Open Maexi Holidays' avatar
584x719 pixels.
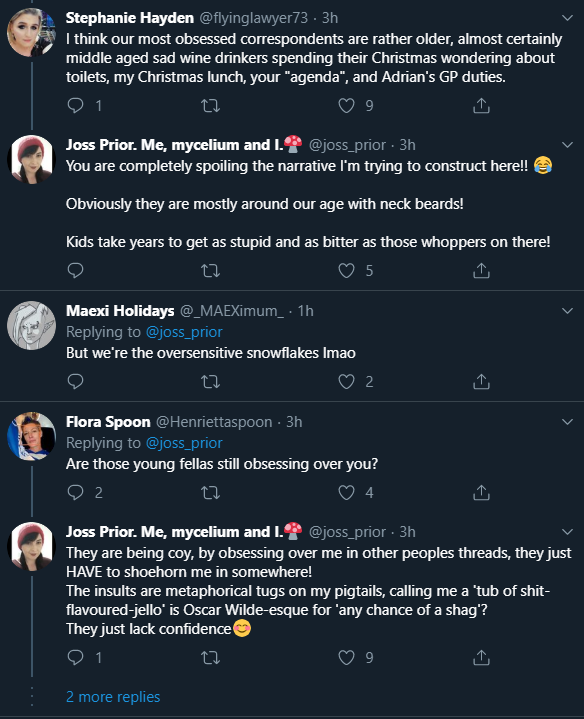pyautogui.click(x=31, y=325)
